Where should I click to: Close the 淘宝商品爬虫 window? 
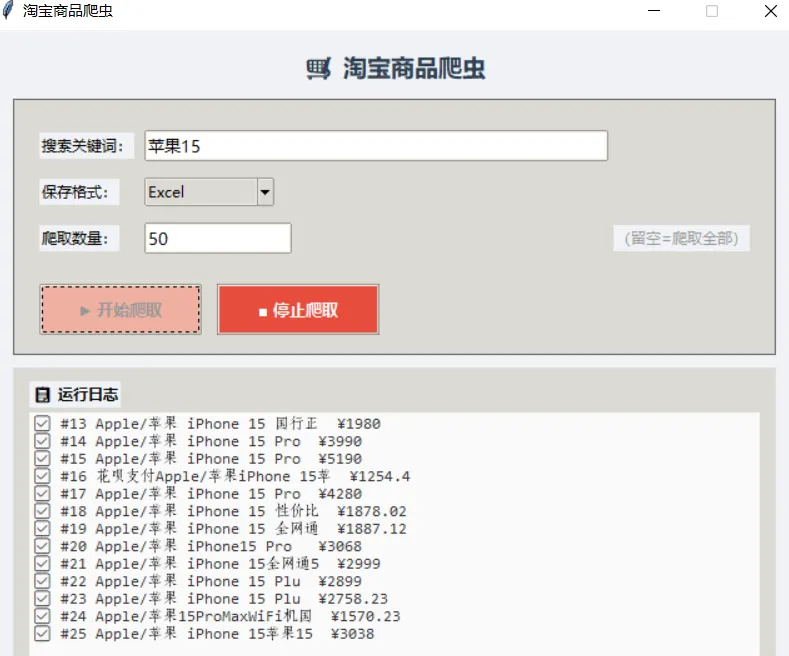point(770,11)
